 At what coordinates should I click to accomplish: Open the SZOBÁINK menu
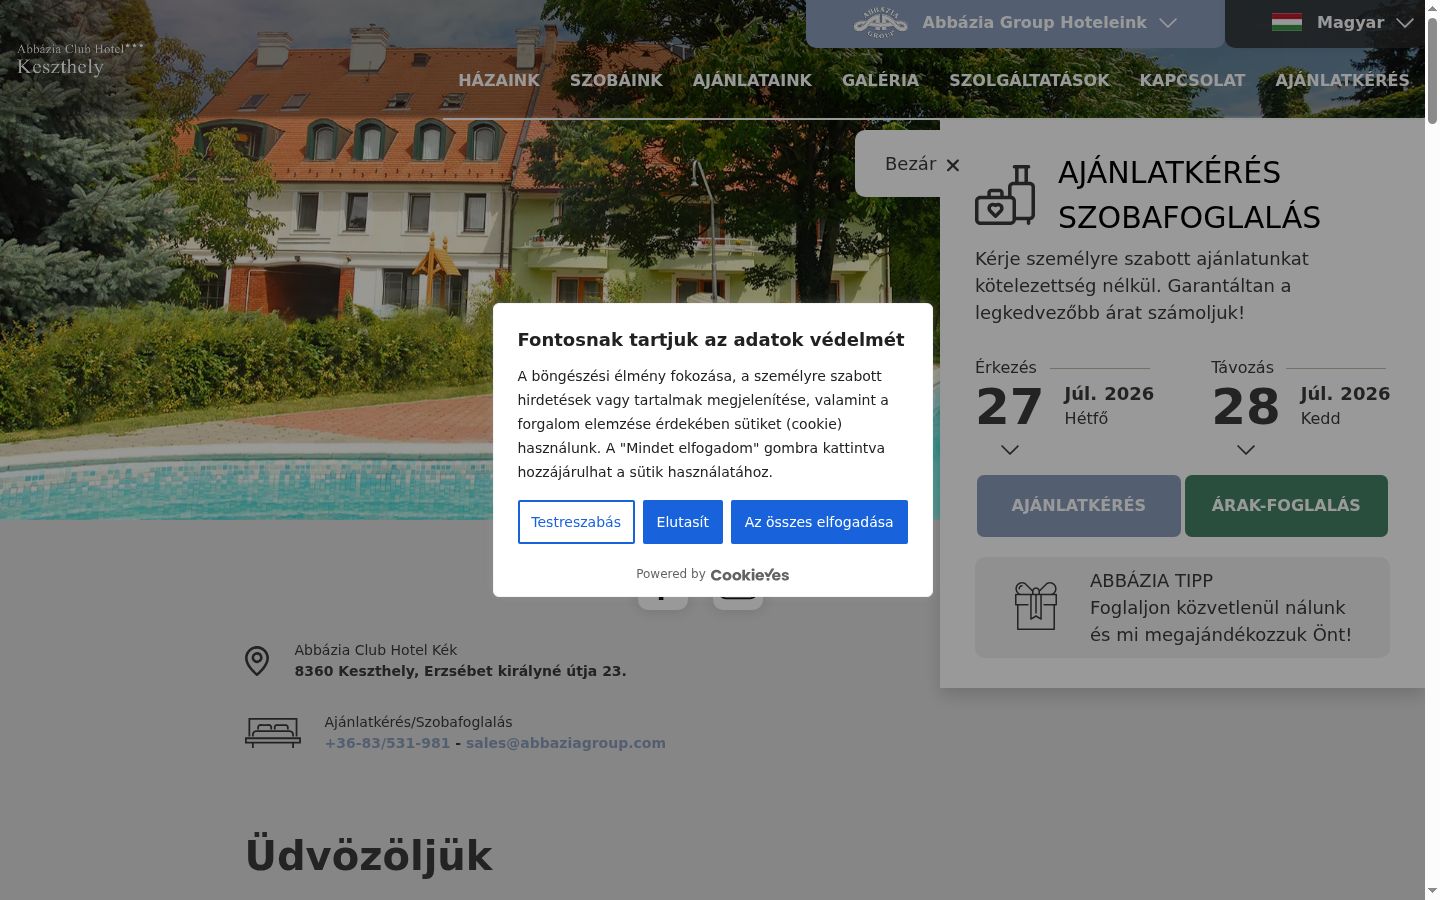pos(616,80)
